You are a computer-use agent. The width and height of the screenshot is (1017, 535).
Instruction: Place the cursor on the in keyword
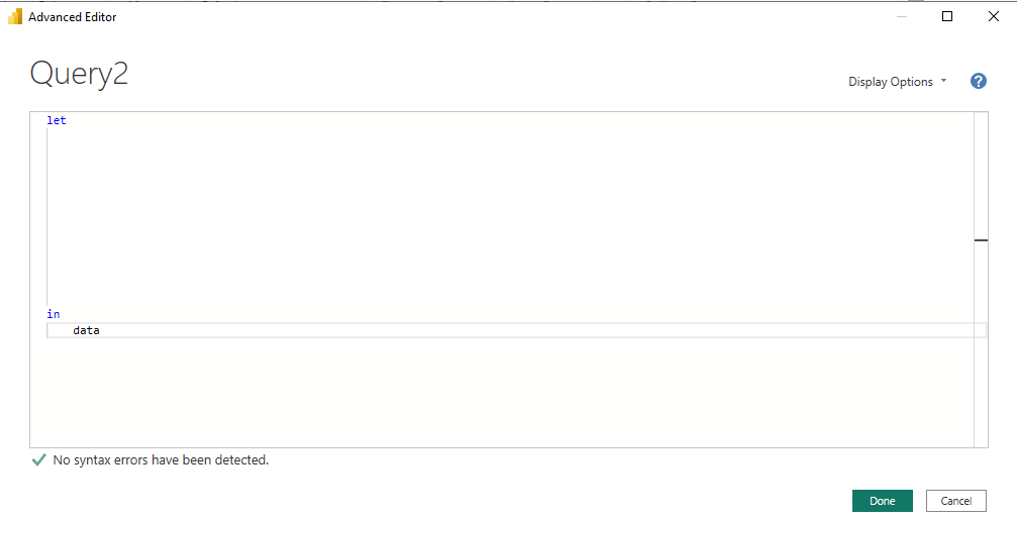(53, 314)
